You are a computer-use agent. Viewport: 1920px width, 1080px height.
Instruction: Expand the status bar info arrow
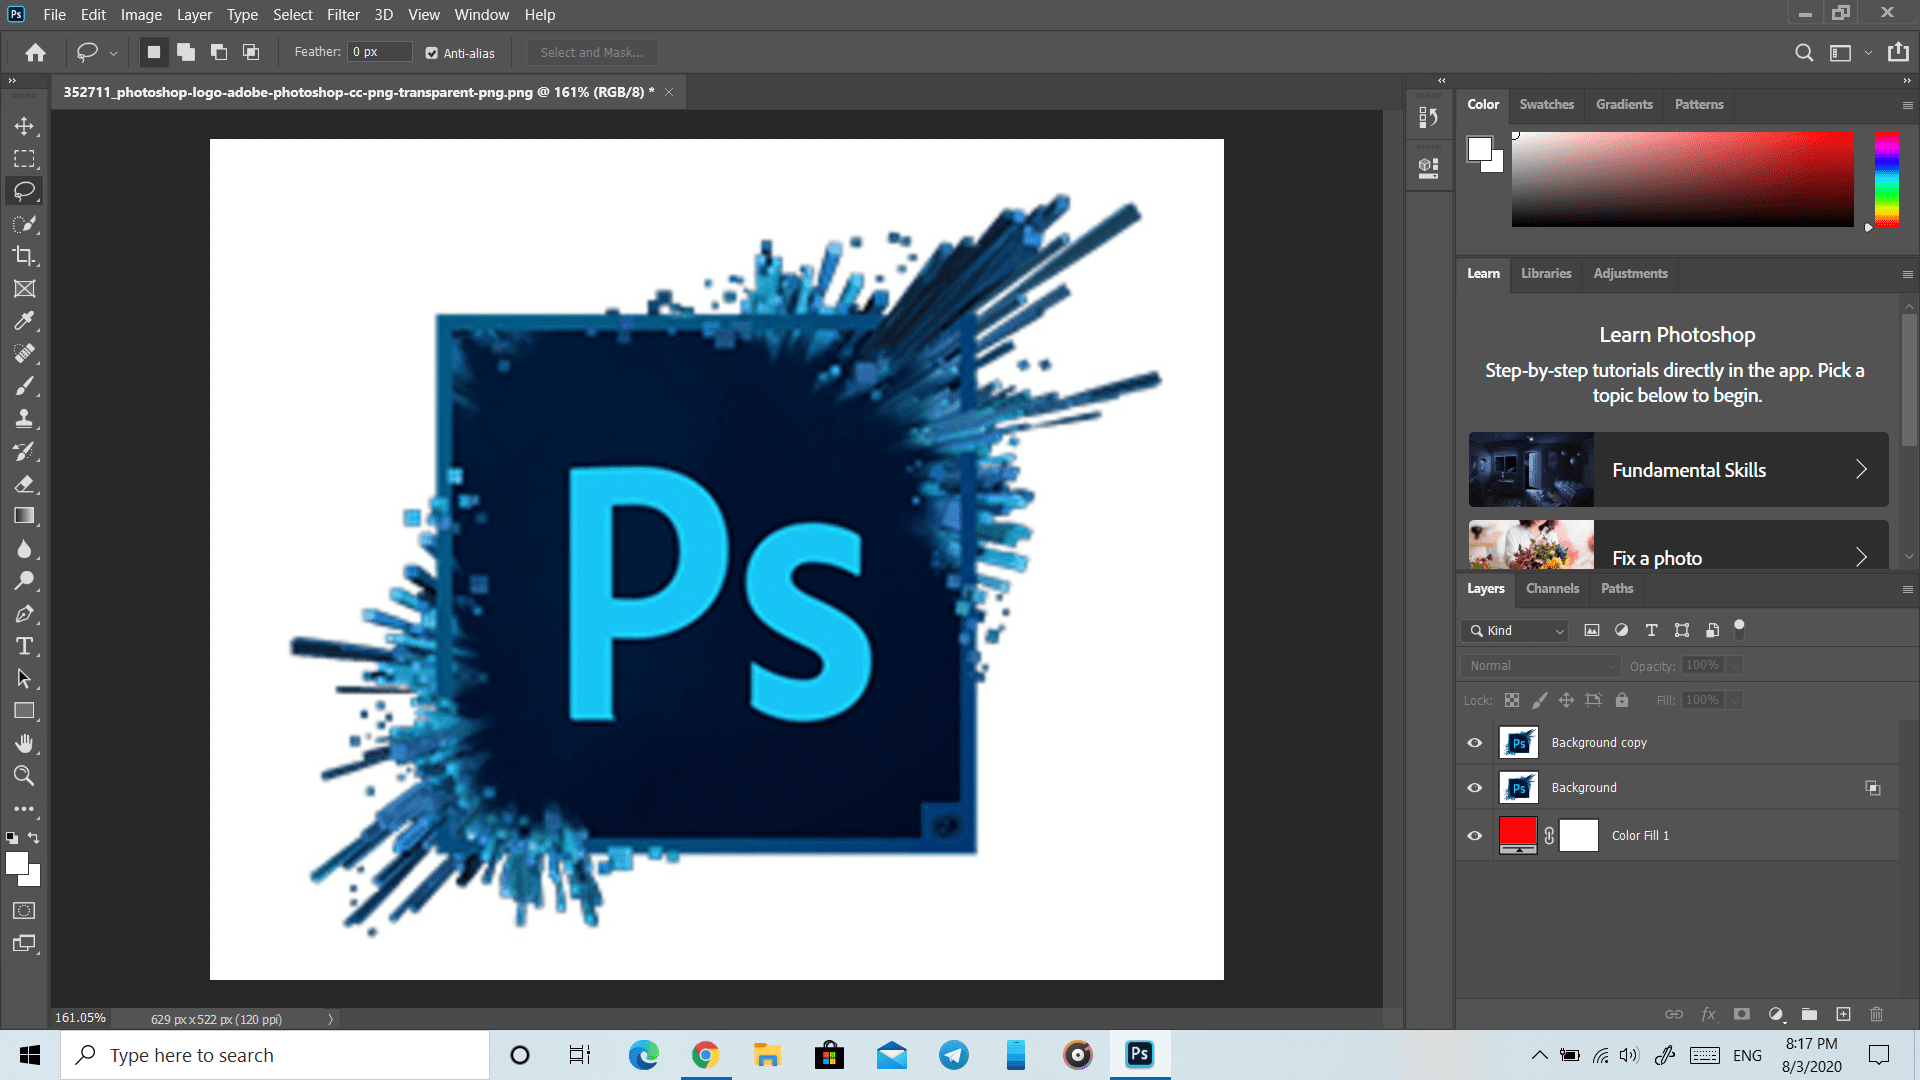(330, 1019)
